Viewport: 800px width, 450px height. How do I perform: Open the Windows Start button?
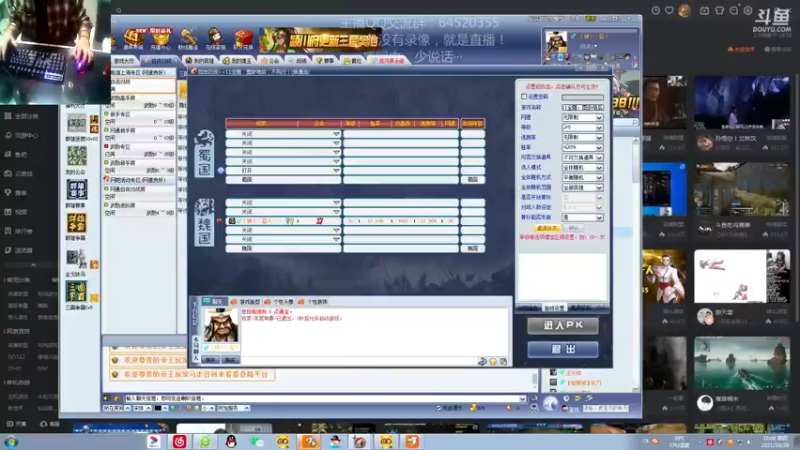(x=11, y=442)
